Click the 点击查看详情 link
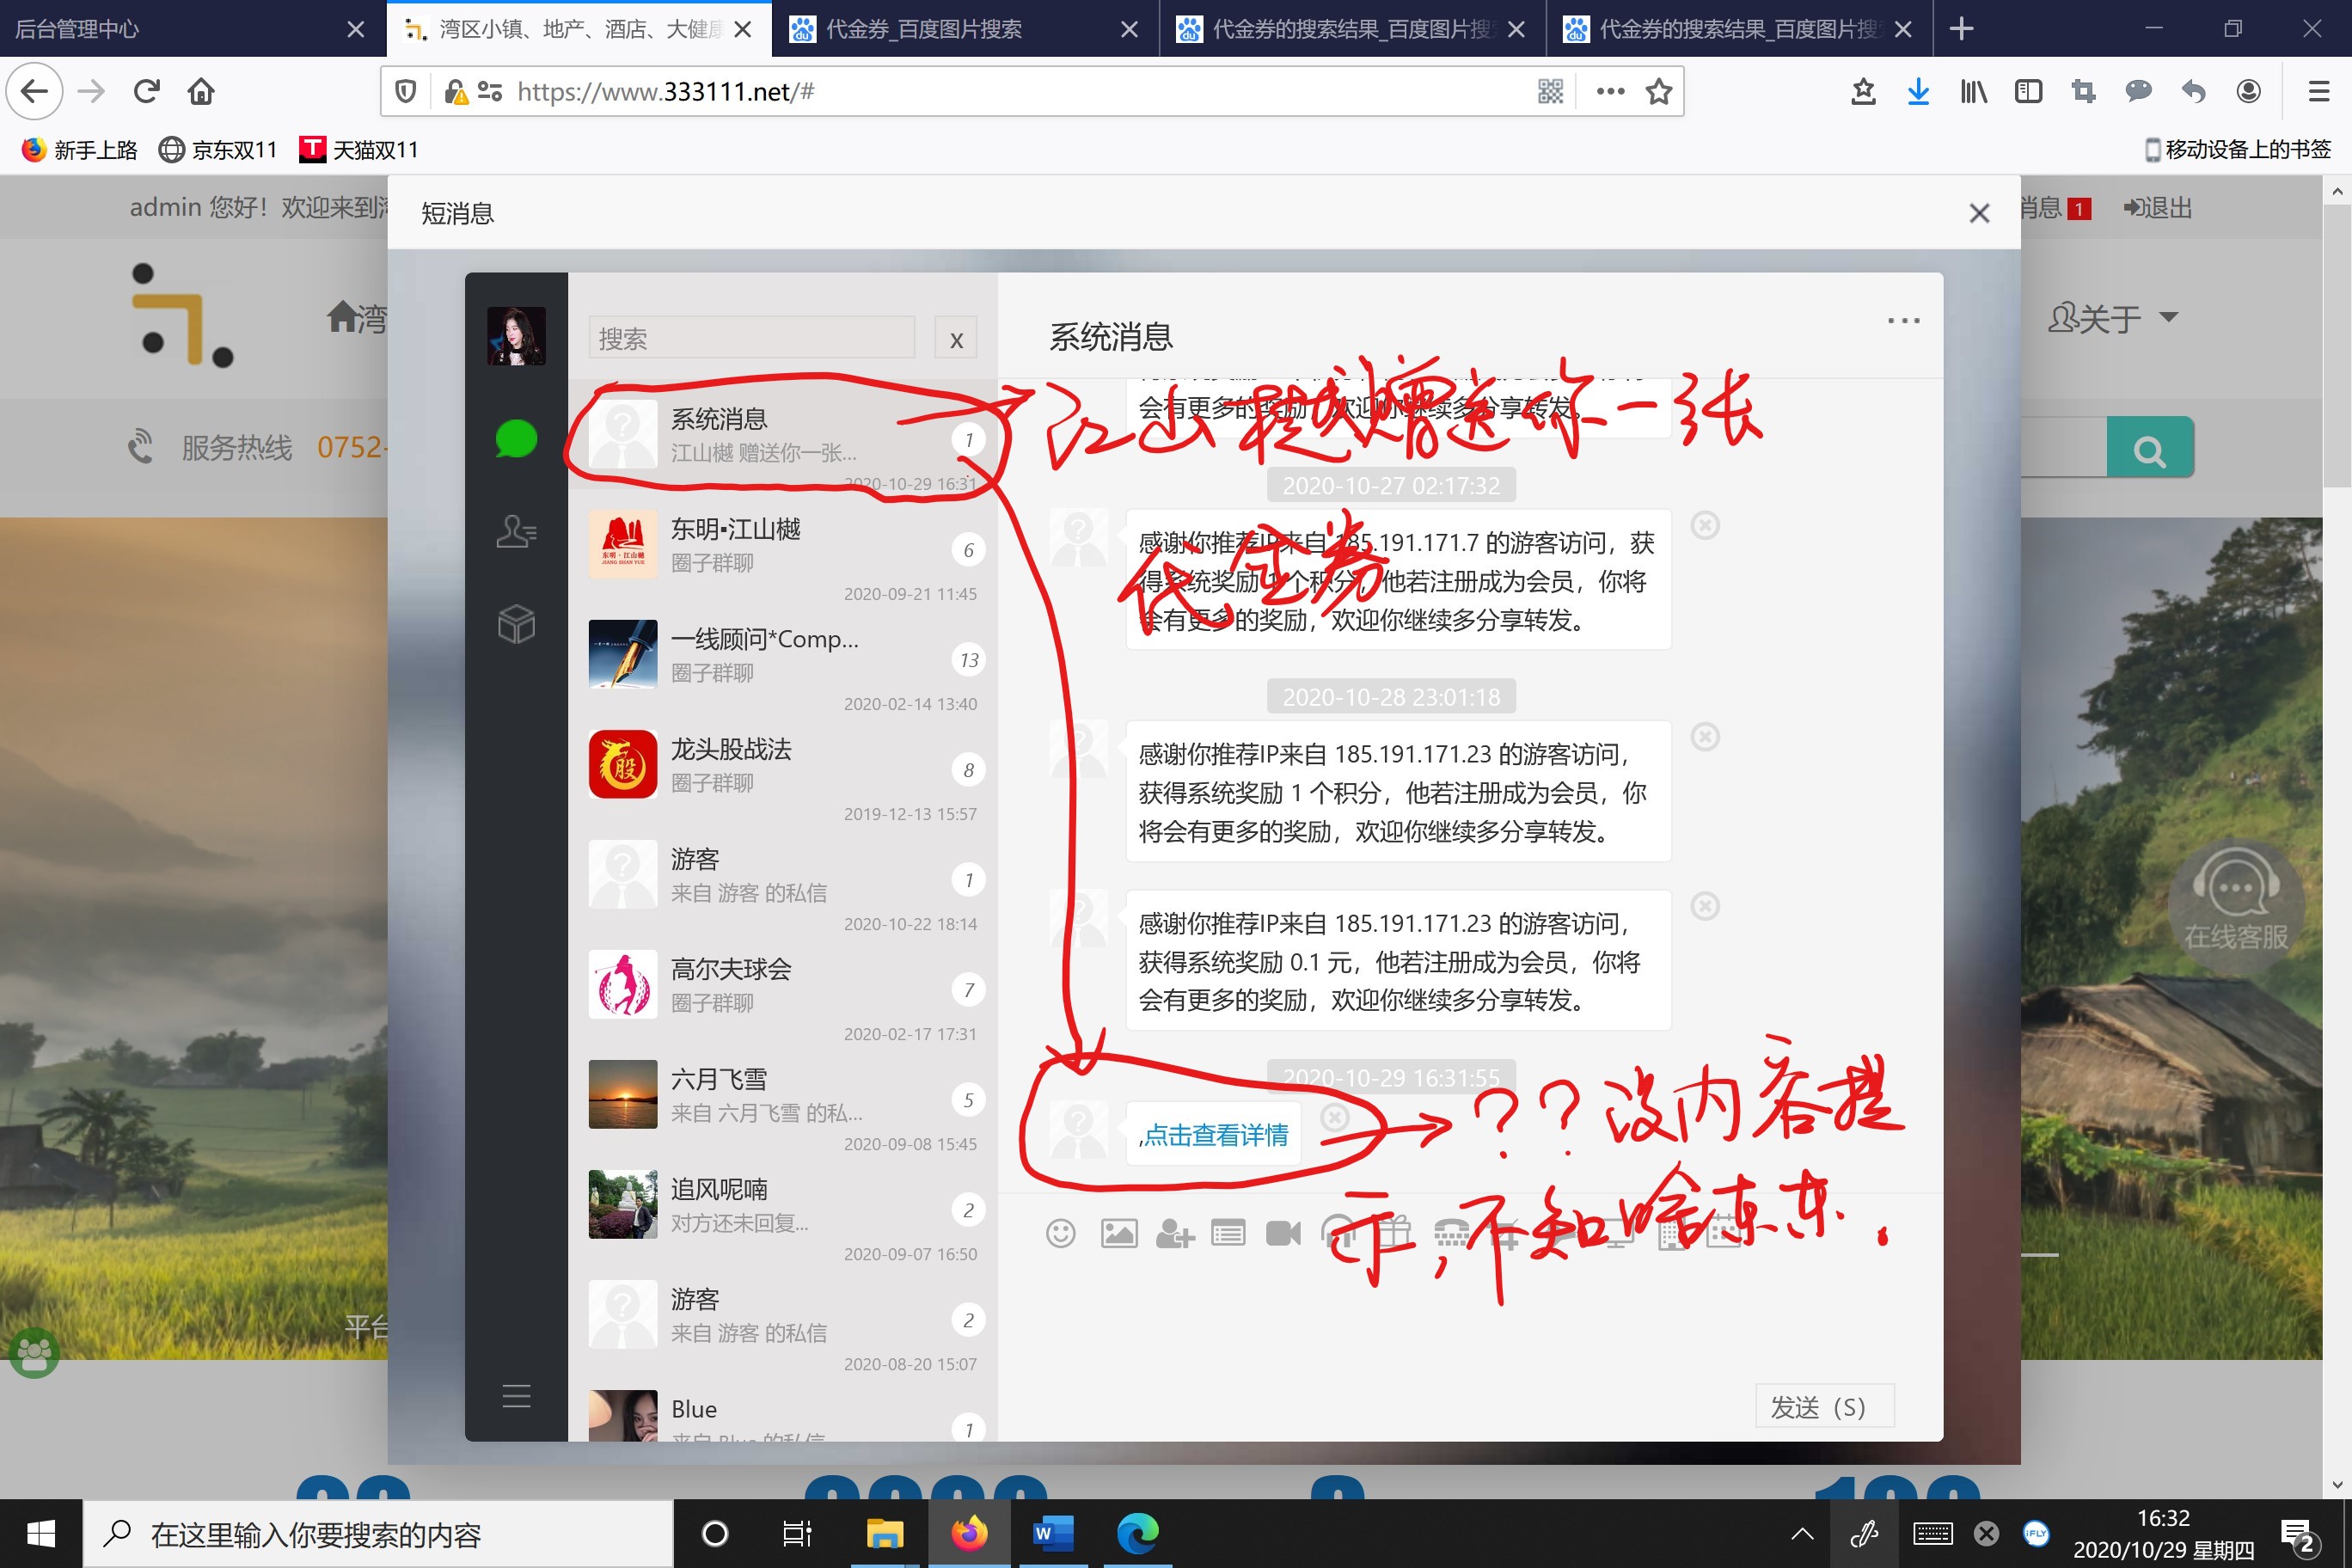This screenshot has height=1568, width=2352. [1215, 1135]
